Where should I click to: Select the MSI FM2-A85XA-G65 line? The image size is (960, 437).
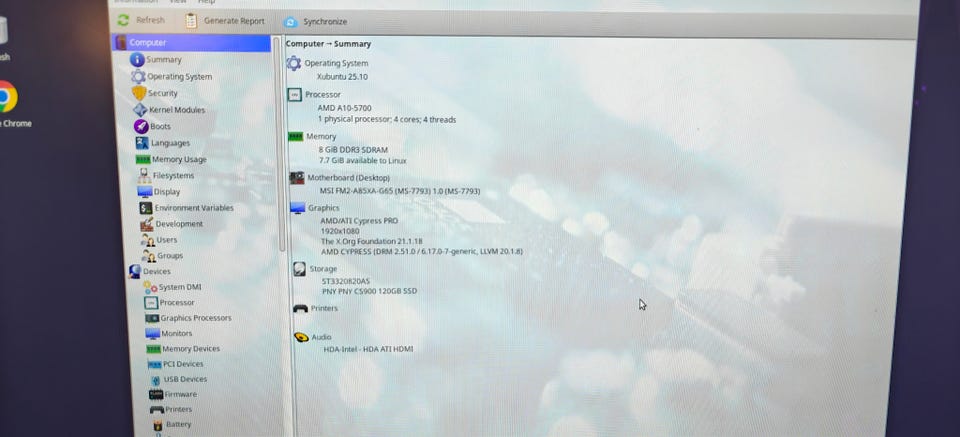(x=400, y=192)
